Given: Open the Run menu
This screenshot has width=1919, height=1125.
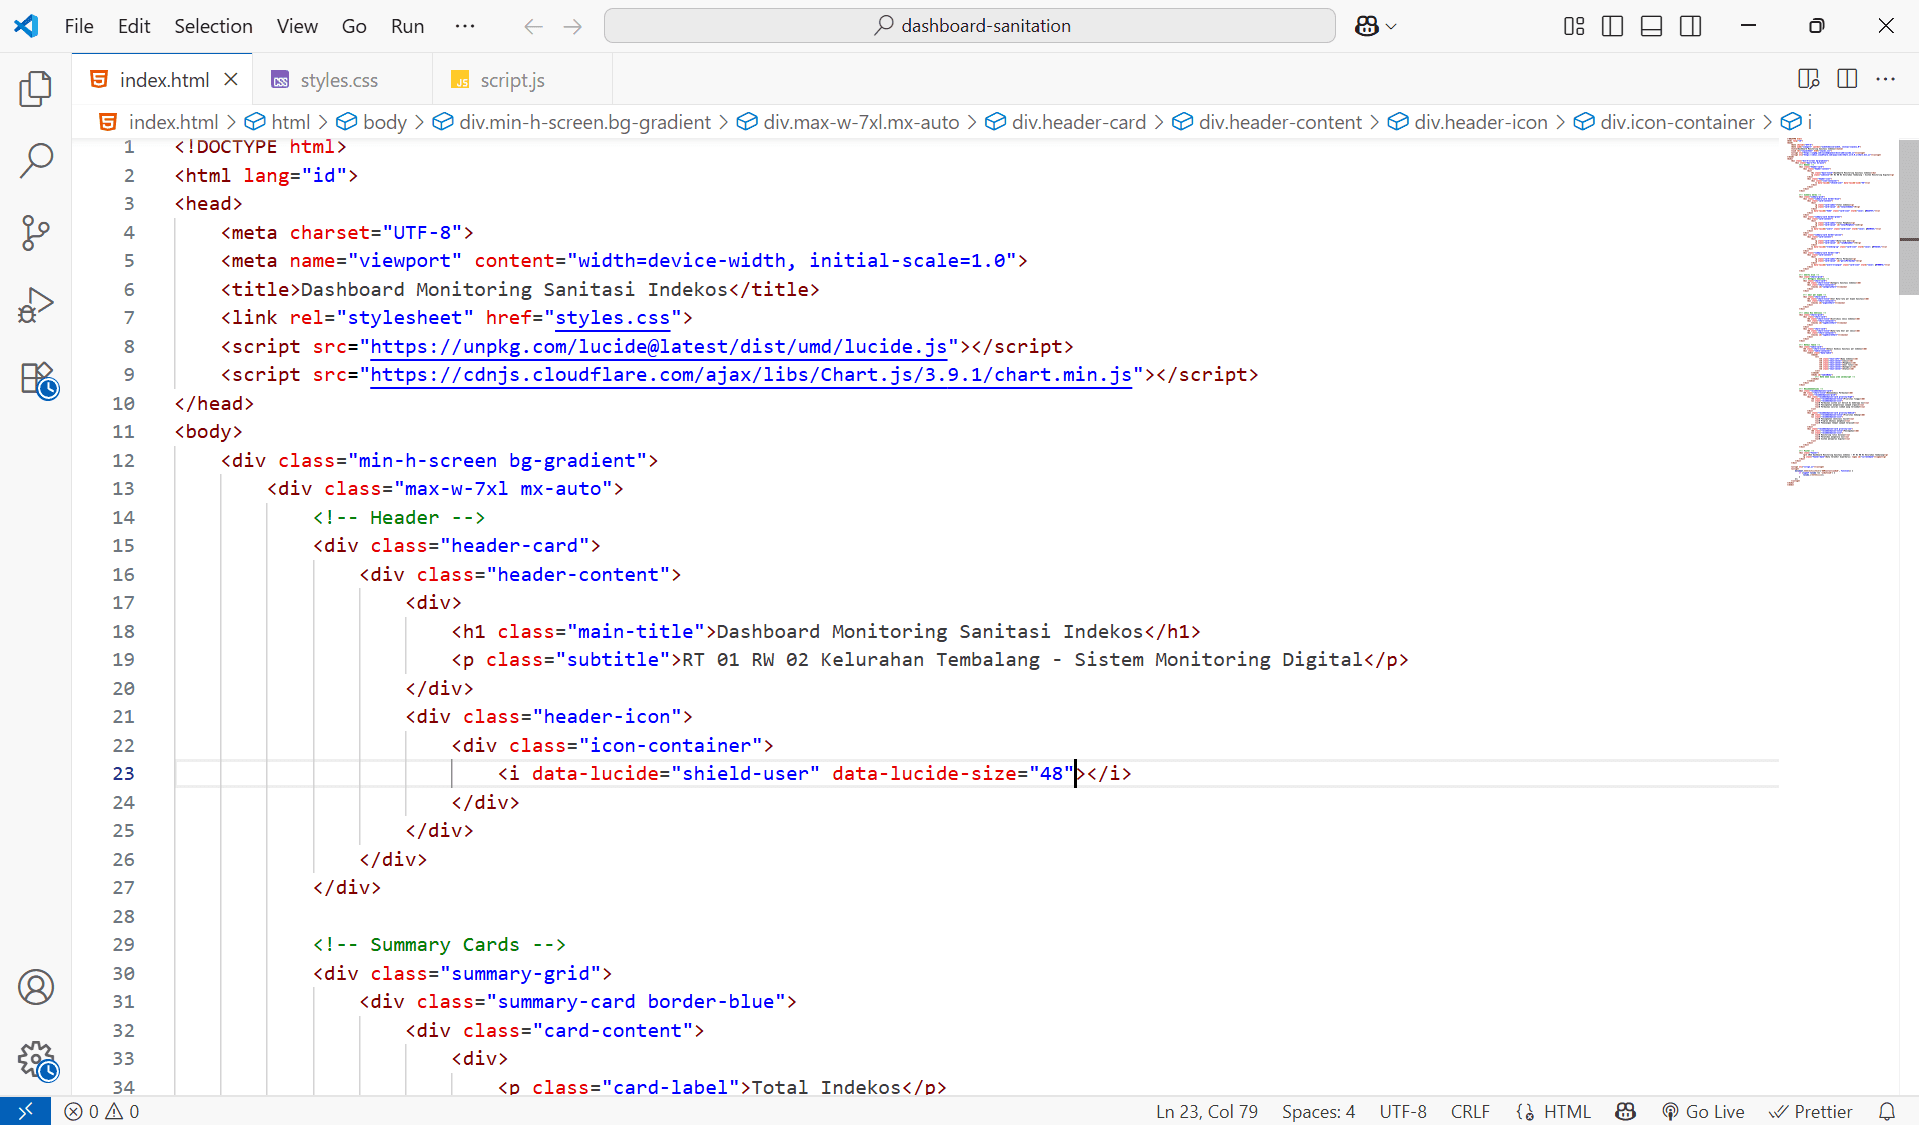Looking at the screenshot, I should 408,26.
